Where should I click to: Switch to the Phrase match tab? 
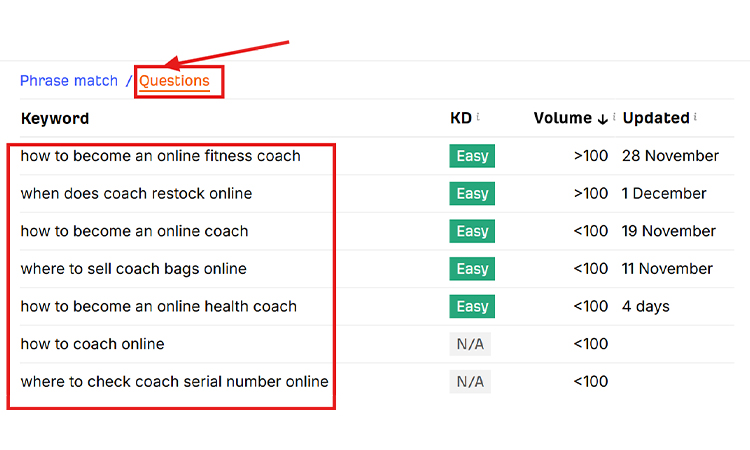(68, 81)
